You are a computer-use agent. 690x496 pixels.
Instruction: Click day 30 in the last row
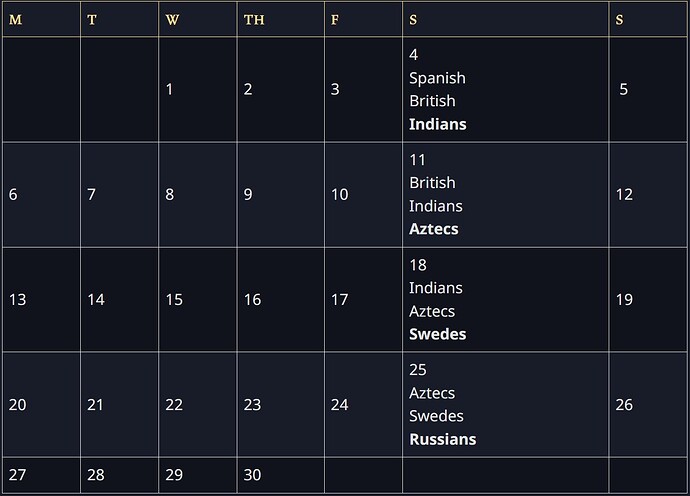click(252, 475)
